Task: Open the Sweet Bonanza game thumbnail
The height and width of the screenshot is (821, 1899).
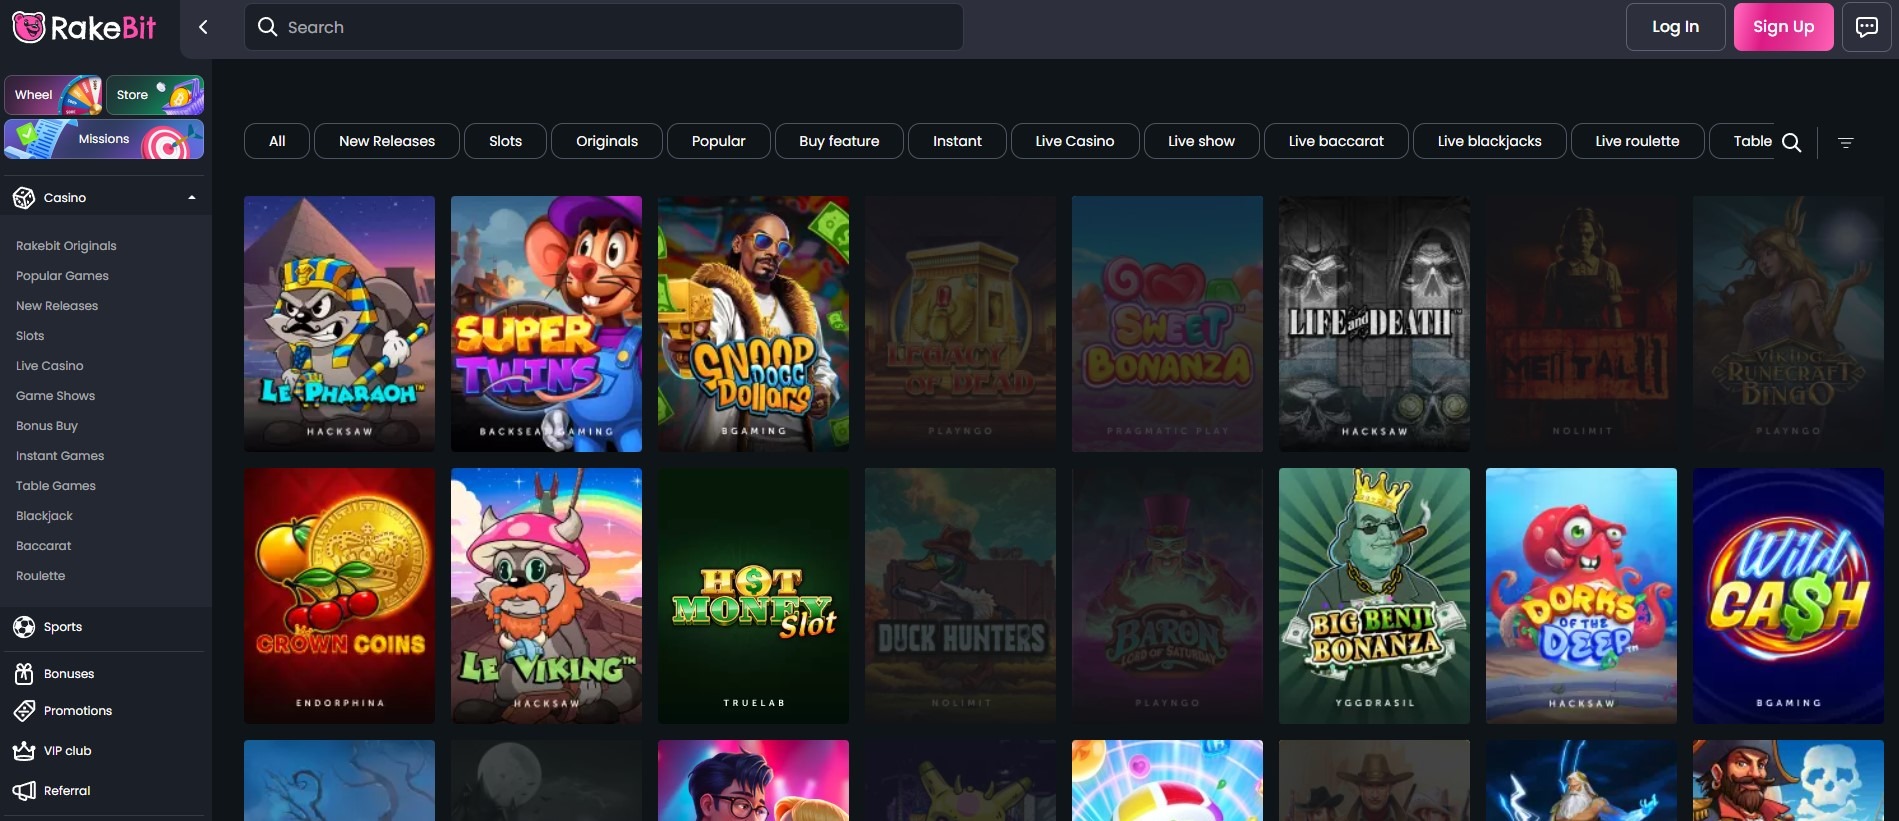Action: click(x=1167, y=324)
